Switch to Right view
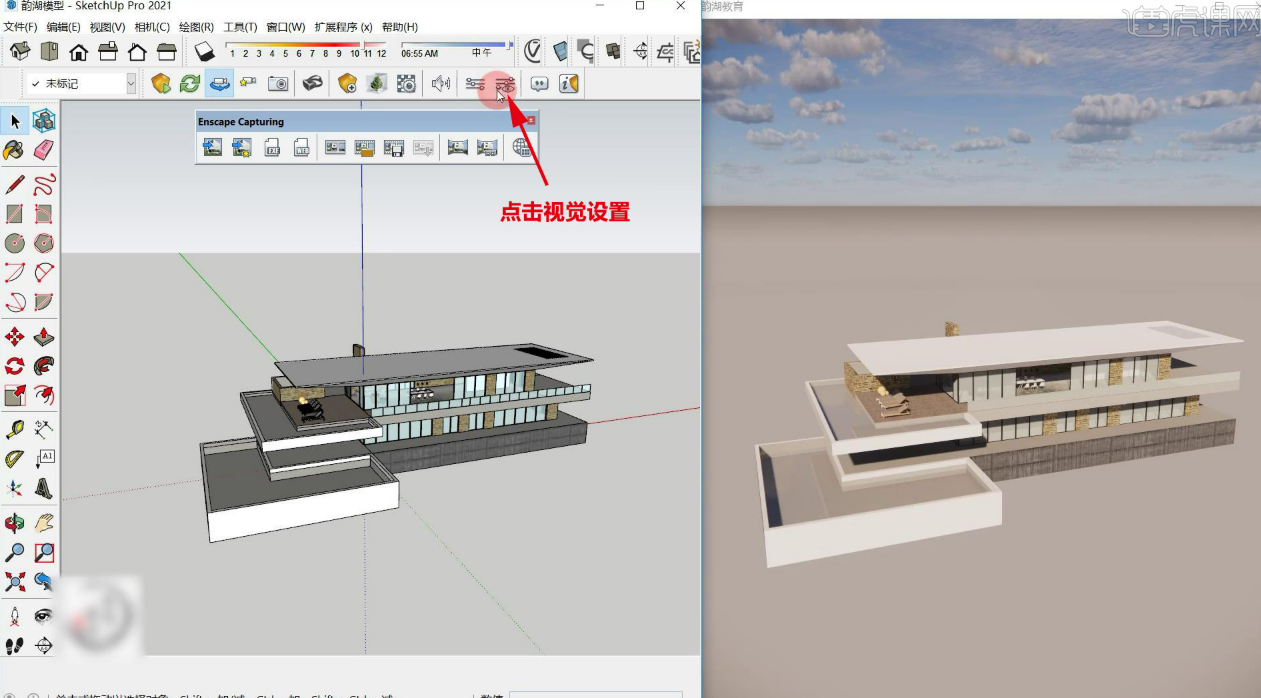This screenshot has height=698, width=1261. [108, 51]
